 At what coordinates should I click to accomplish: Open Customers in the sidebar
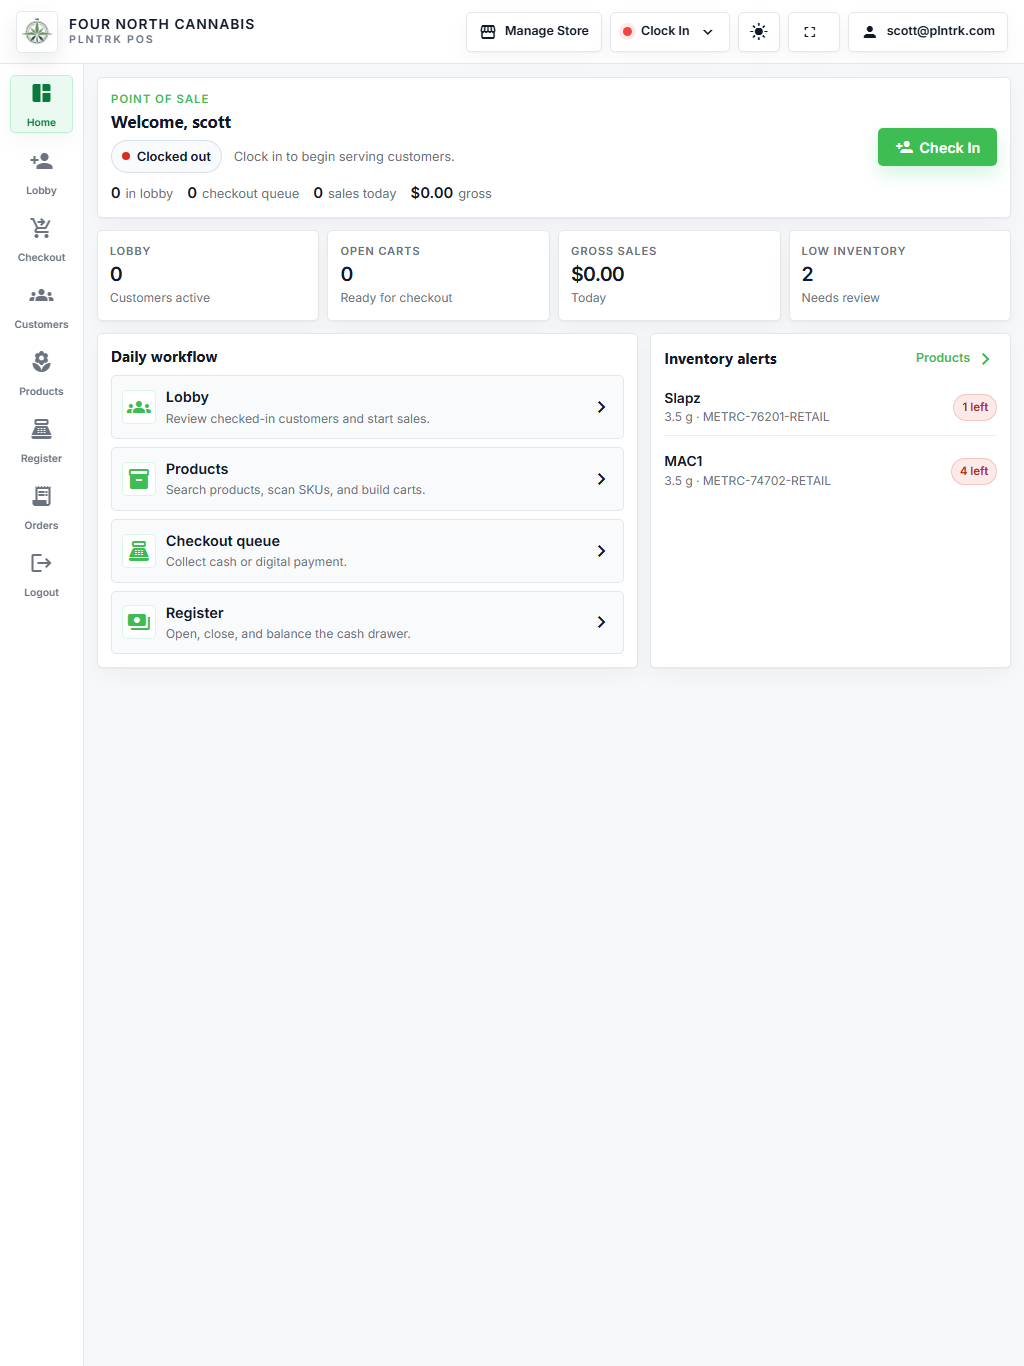[41, 306]
